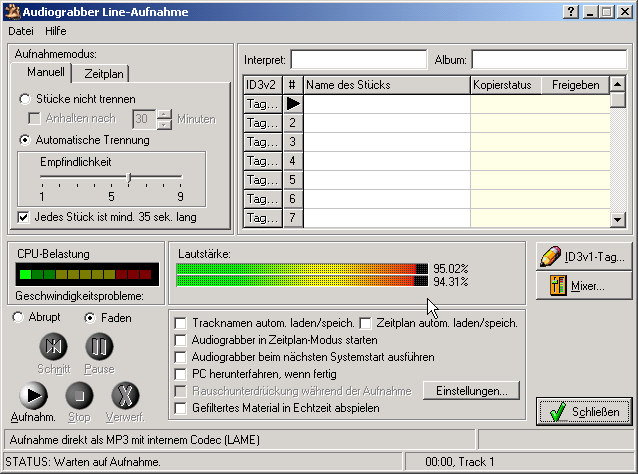Click the track list scrollbar thumb
Image resolution: width=638 pixels, height=474 pixels.
coord(618,100)
